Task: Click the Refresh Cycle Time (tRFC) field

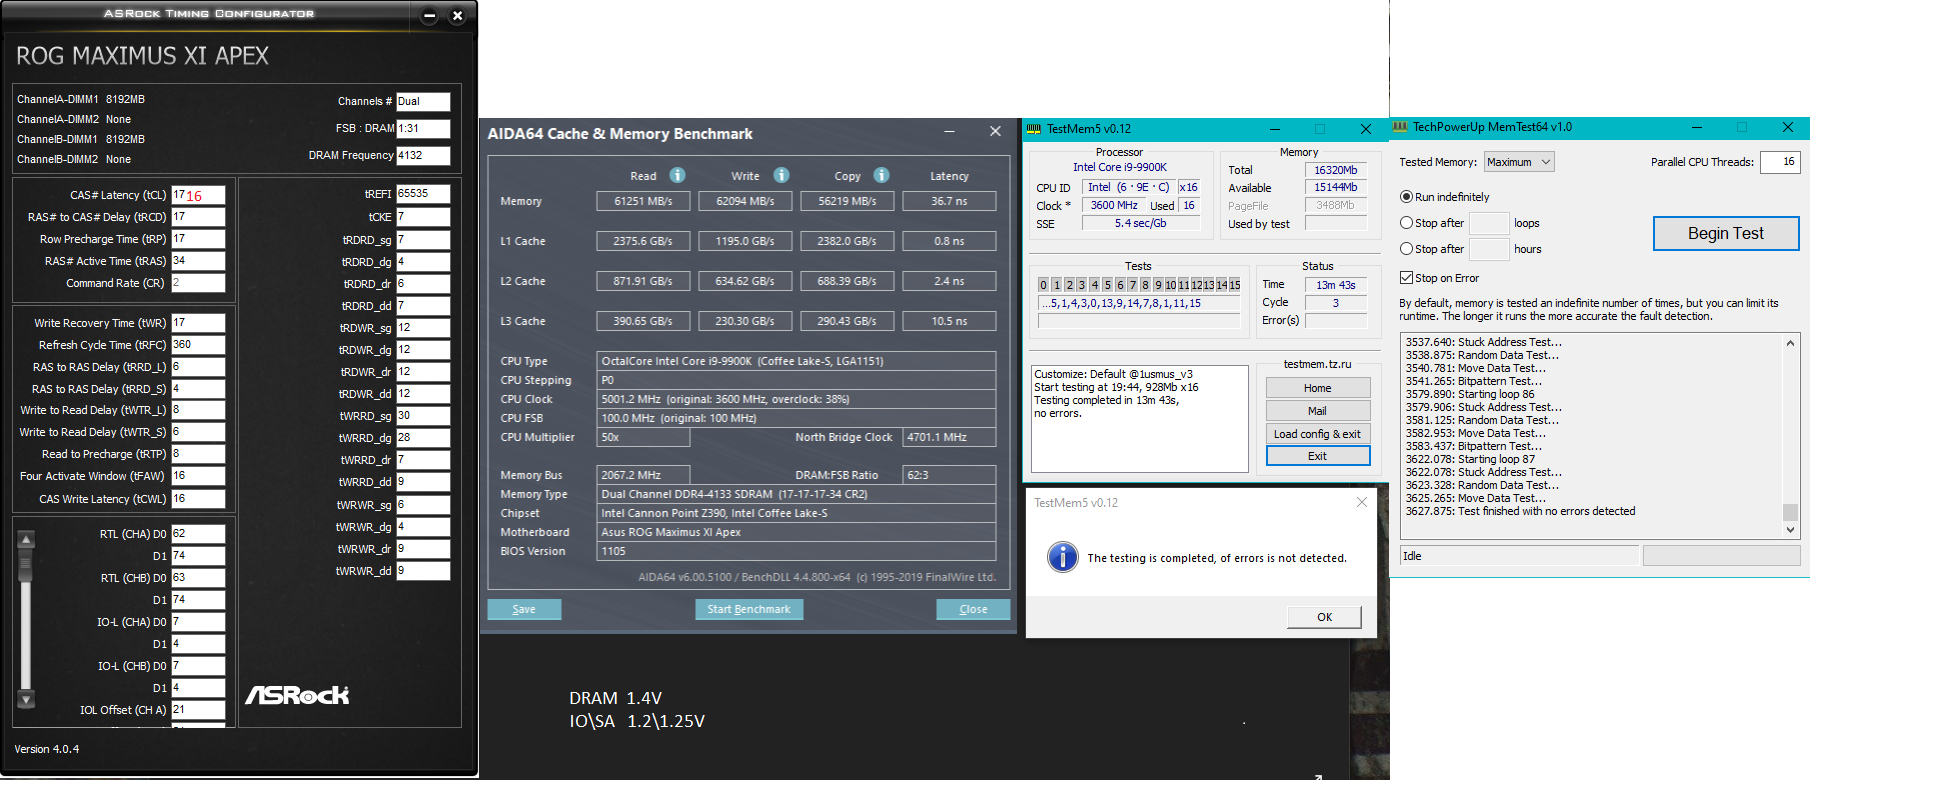Action: pyautogui.click(x=198, y=344)
